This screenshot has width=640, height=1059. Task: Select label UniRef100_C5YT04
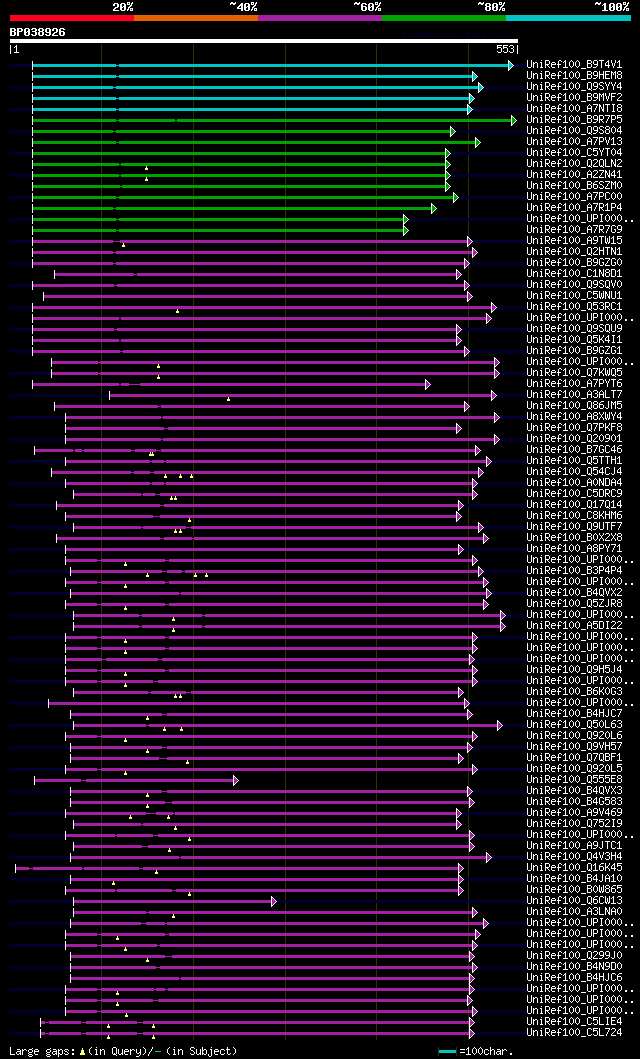575,153
